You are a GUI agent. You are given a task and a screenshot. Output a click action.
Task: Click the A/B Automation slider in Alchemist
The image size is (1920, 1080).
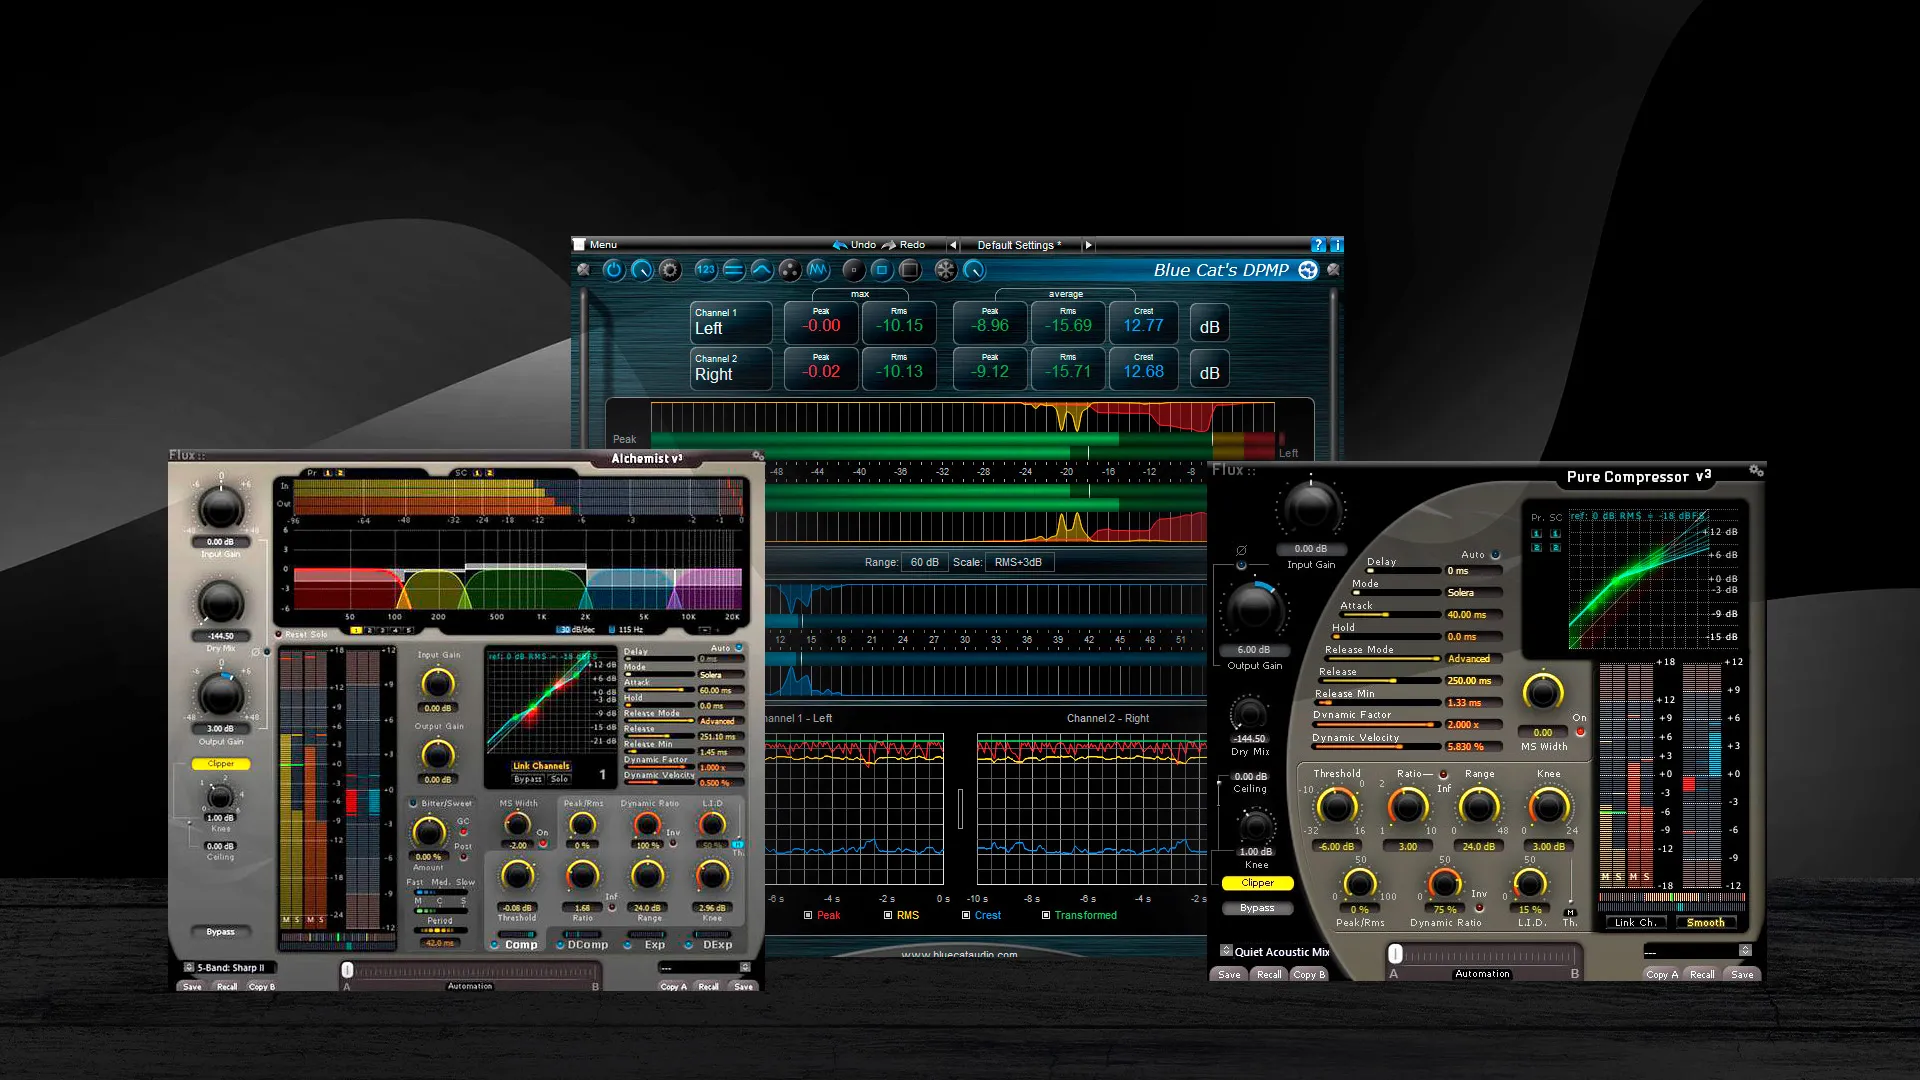pos(470,970)
